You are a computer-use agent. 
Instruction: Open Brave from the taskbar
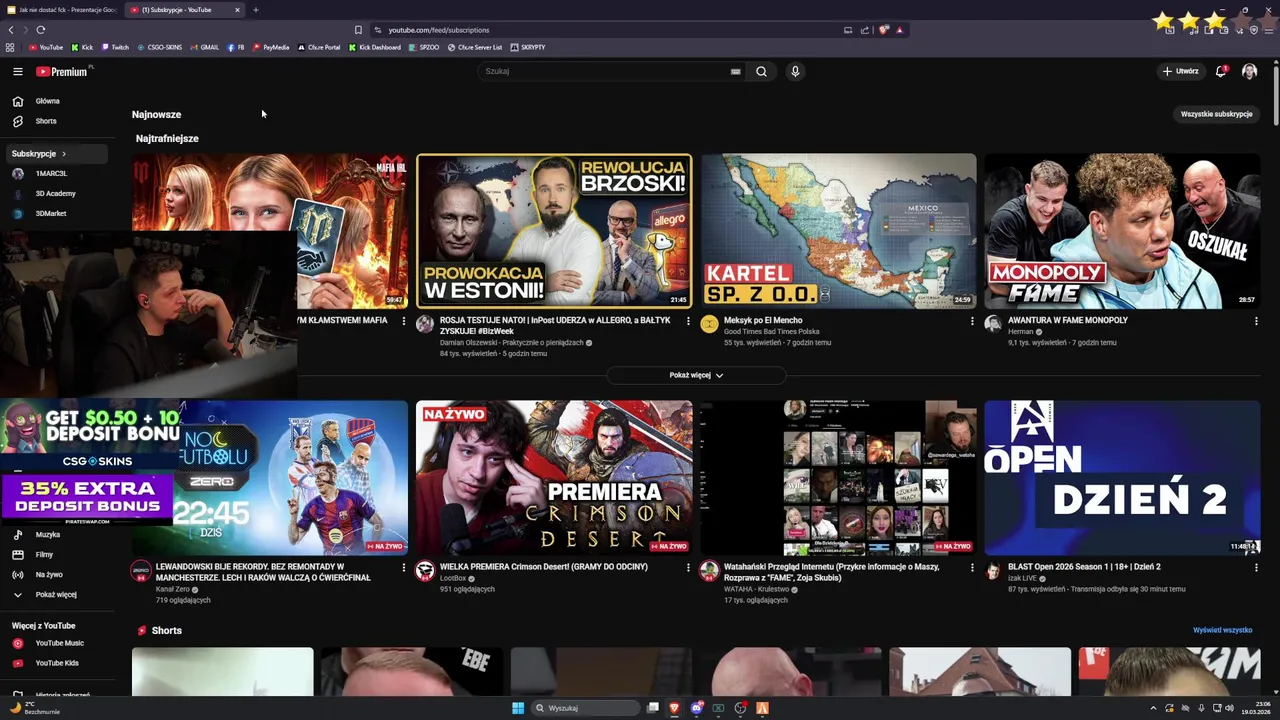pos(674,708)
